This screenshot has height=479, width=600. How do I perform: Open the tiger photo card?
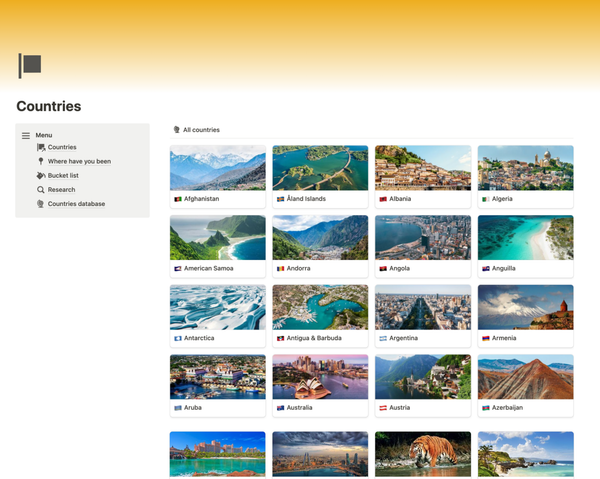[x=423, y=454]
